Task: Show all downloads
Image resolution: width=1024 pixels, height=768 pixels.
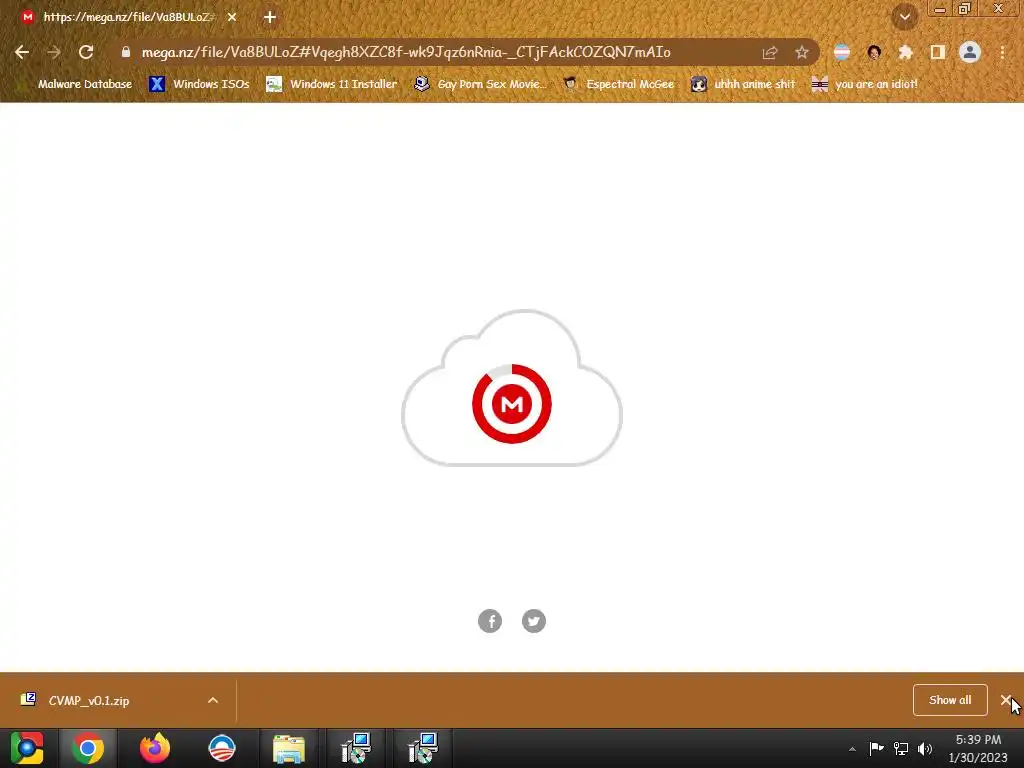Action: pos(950,700)
